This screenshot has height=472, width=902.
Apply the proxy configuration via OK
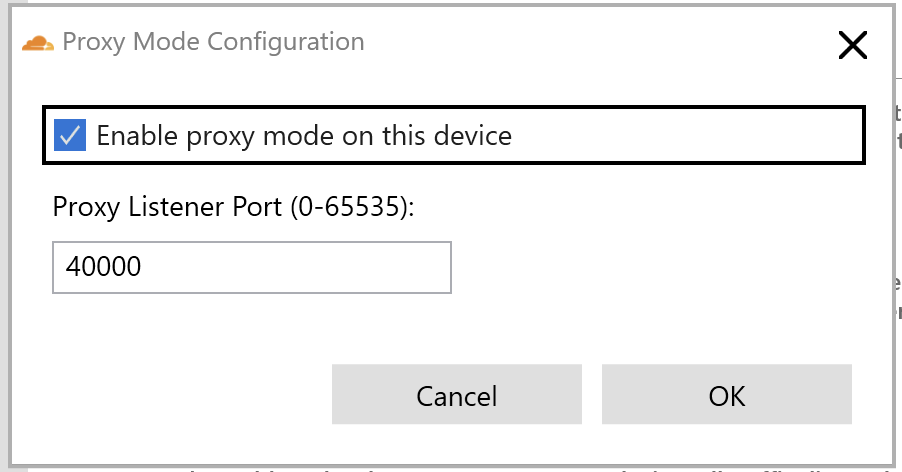coord(726,395)
